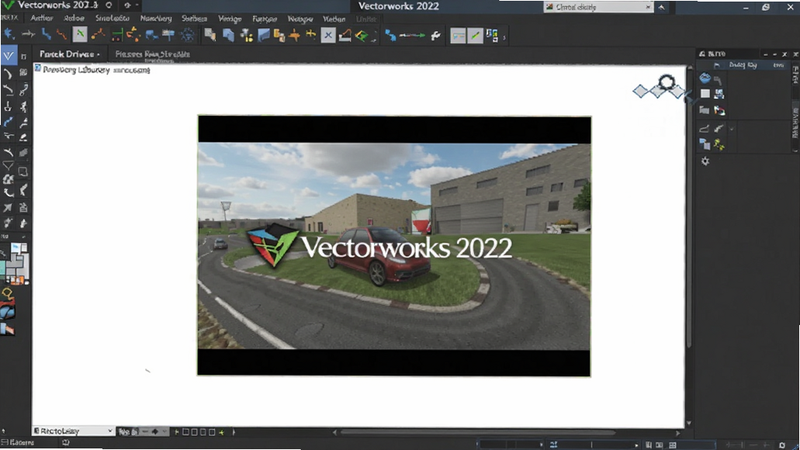Select the blue V selection tool in left palette

[x=9, y=56]
